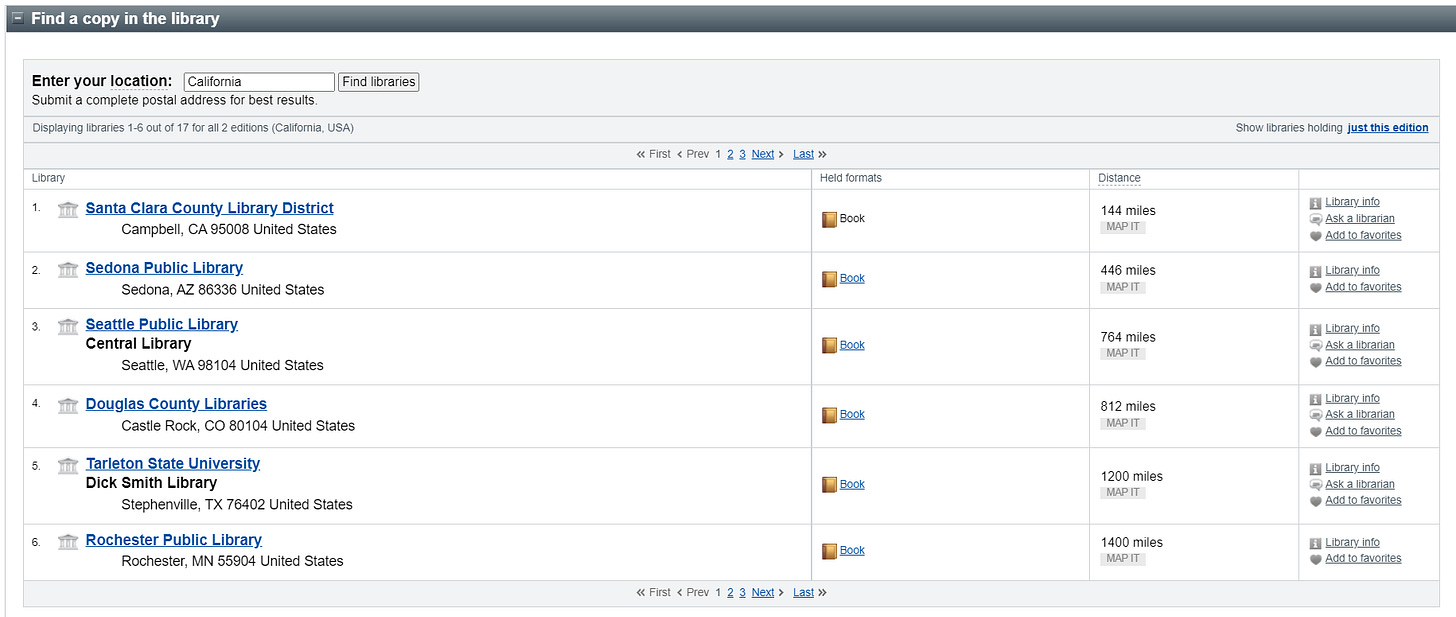Open the just this edition link

1388,128
